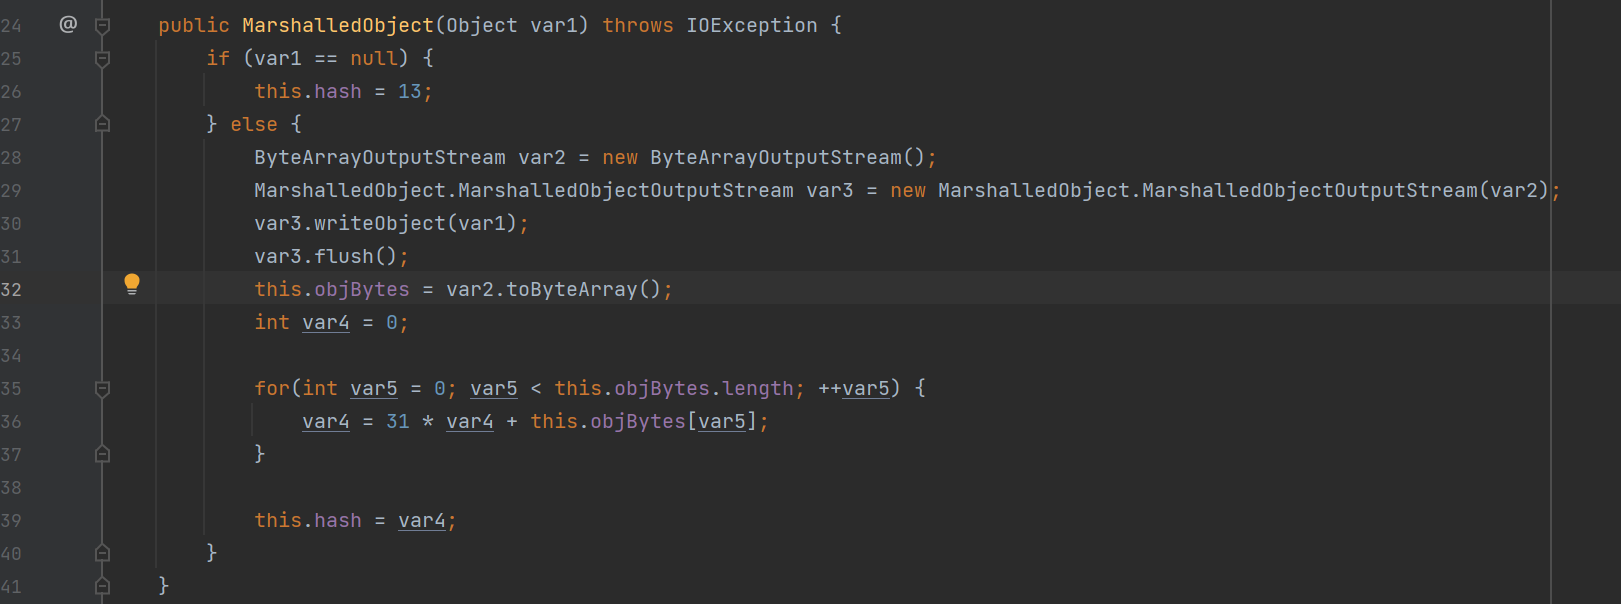
Task: Click the 'writeObject' method call on line 30
Action: (x=380, y=223)
